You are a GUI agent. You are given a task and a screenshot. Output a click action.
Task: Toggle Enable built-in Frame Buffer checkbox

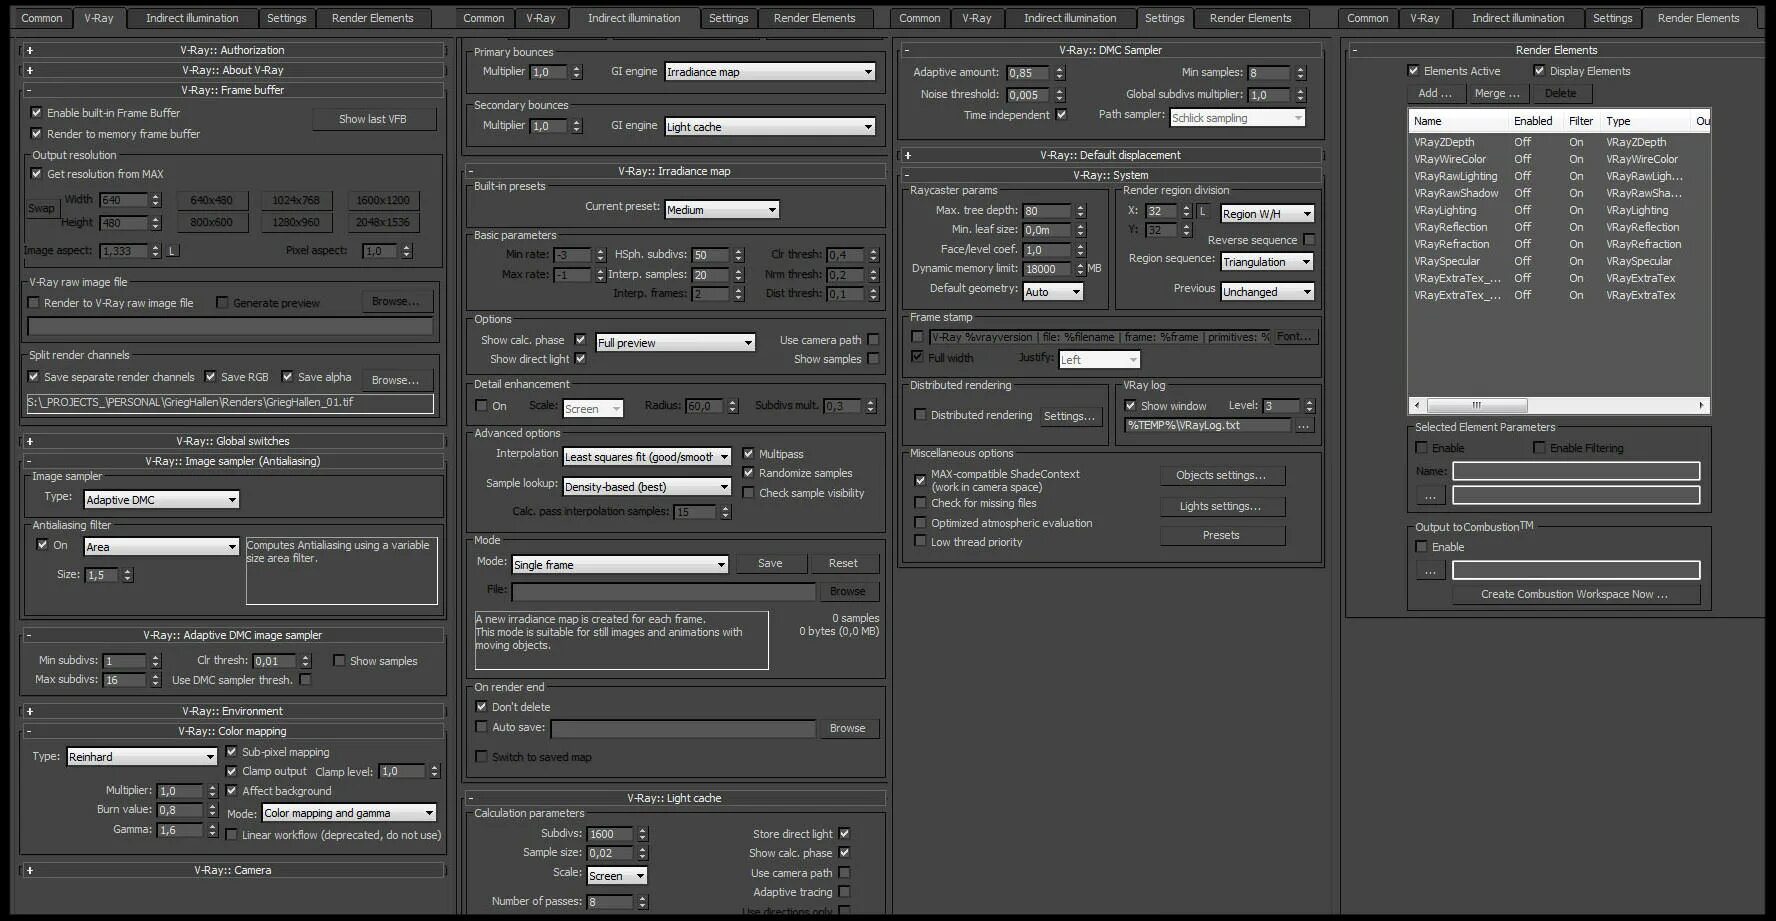pos(36,113)
